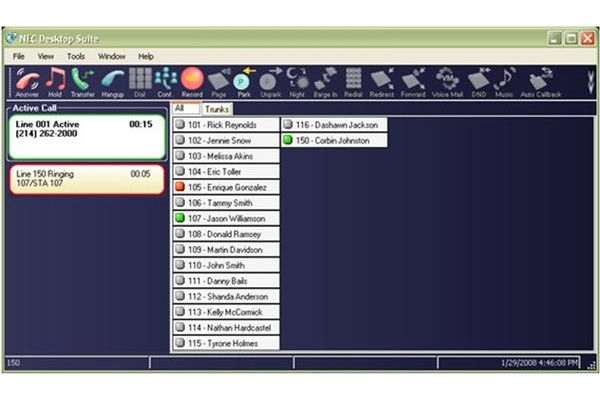The image size is (600, 400).
Task: Open the Dial keypad icon
Action: click(140, 82)
